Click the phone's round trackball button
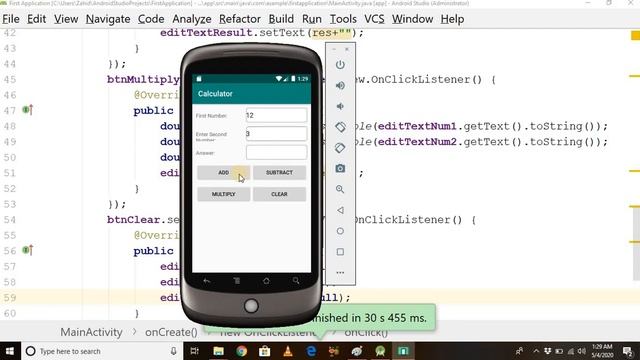This screenshot has width=640, height=360. 251,306
